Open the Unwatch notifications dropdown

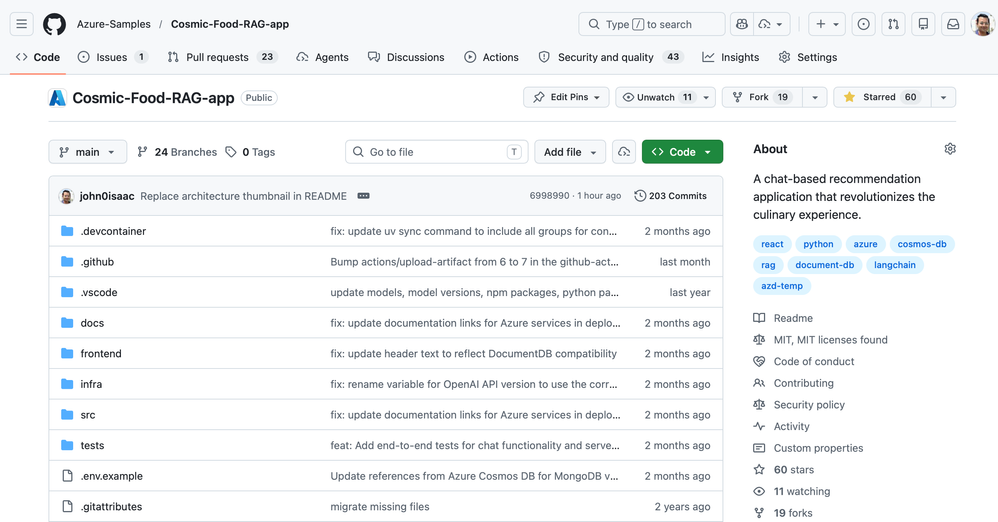(665, 97)
